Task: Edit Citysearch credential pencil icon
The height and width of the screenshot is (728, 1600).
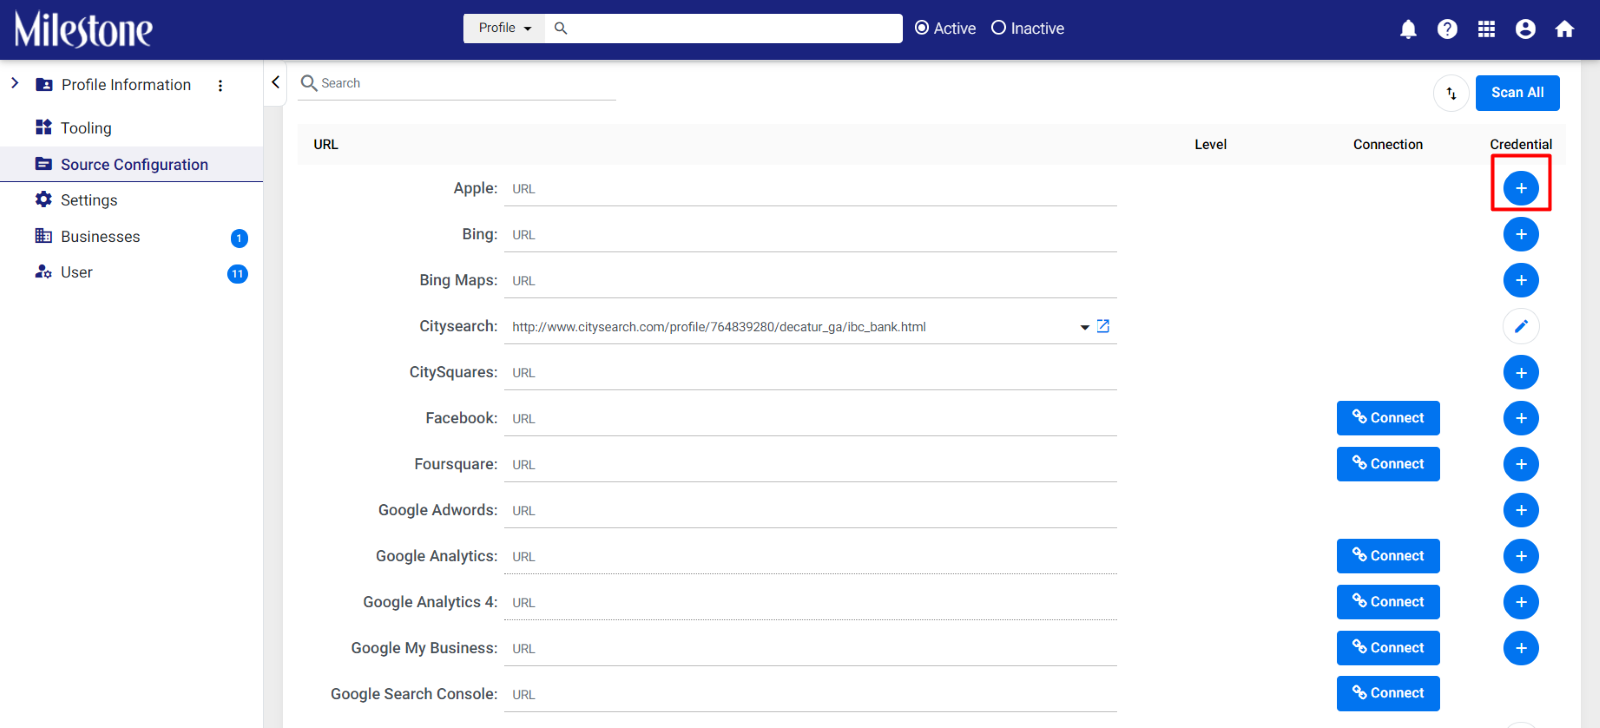Action: pyautogui.click(x=1521, y=326)
